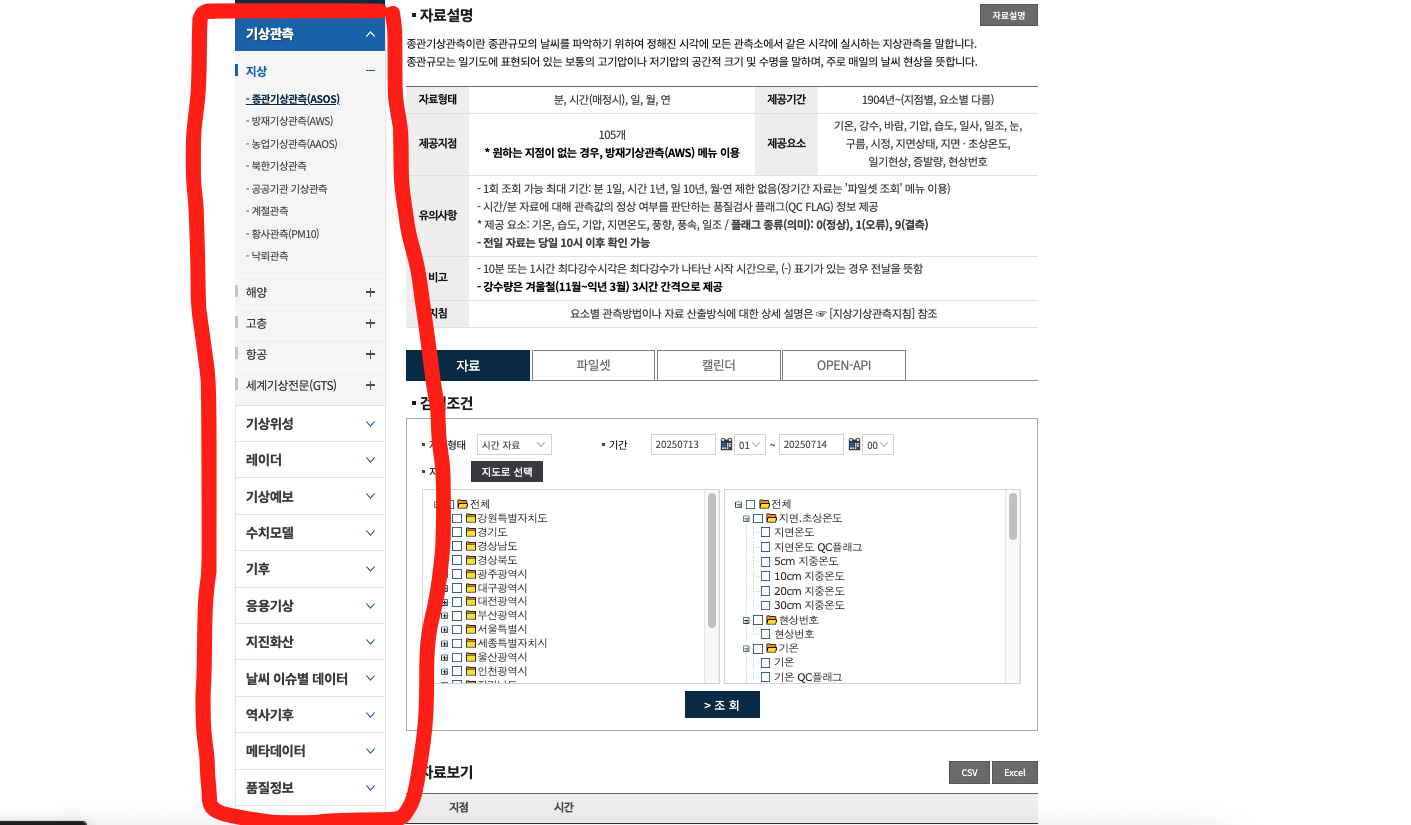Click the plus icon beside 세계기상전문(GTS)
Viewport: 1411px width, 825px height.
pos(370,385)
